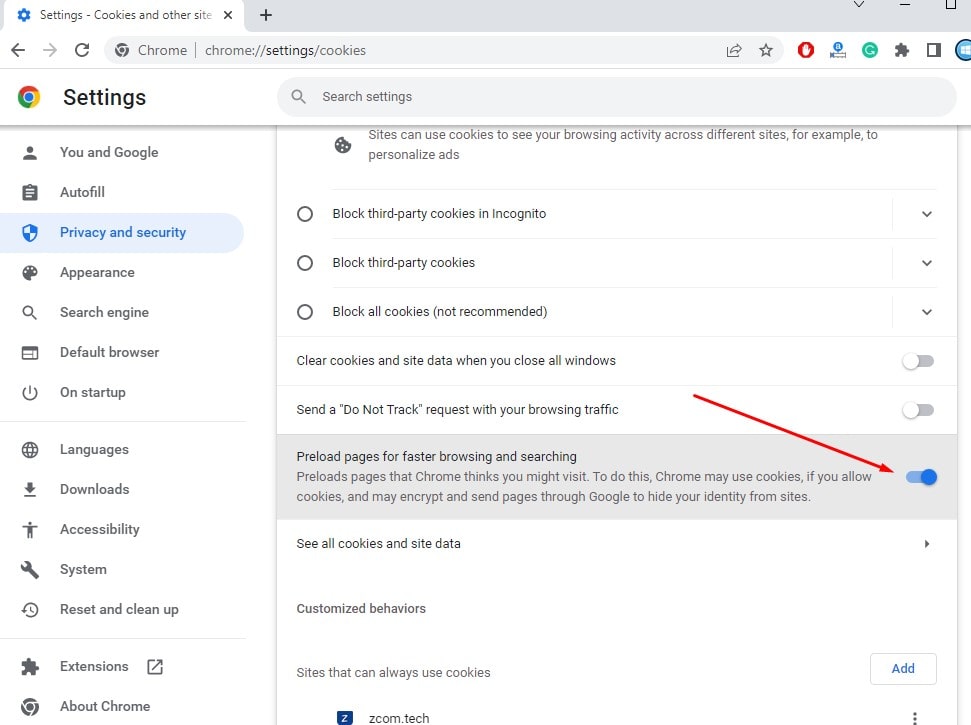Expand Block third-party cookies in Incognito details
This screenshot has width=971, height=725.
926,214
